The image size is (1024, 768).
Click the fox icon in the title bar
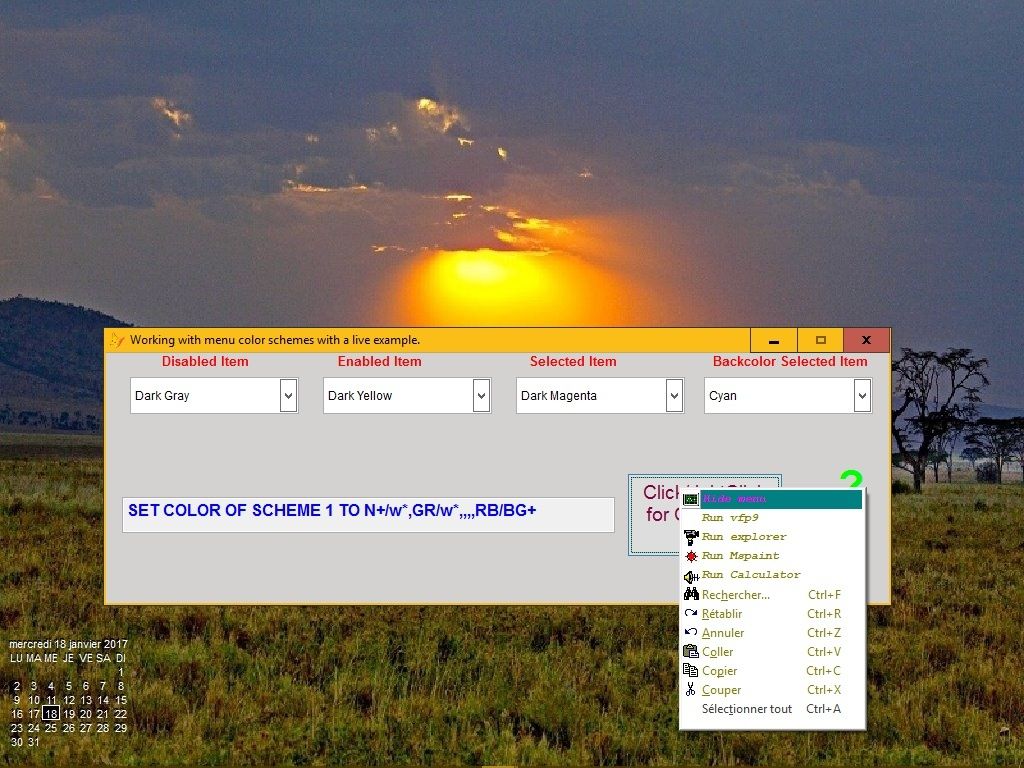coord(117,340)
